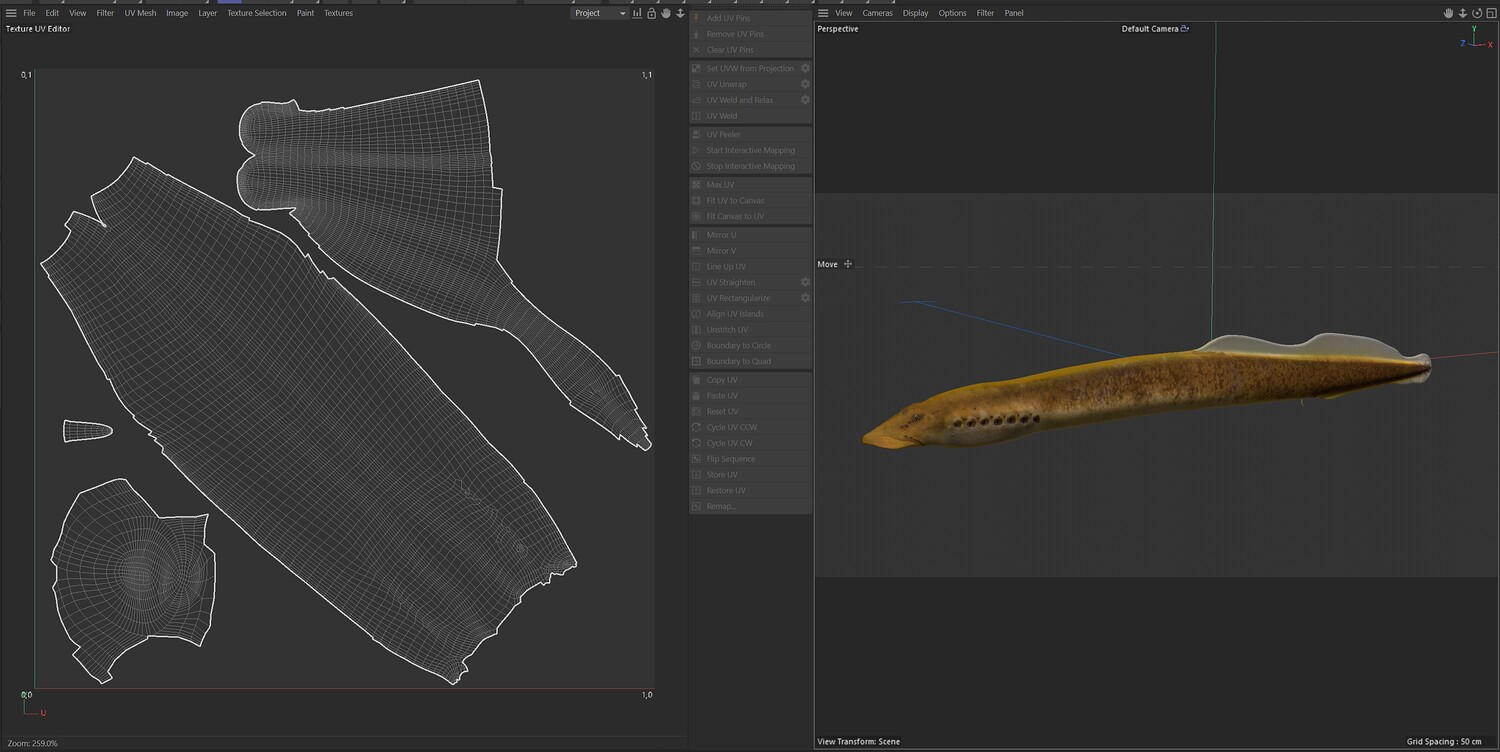The width and height of the screenshot is (1500, 752).
Task: Click Start Interactive Mapping
Action: click(751, 150)
